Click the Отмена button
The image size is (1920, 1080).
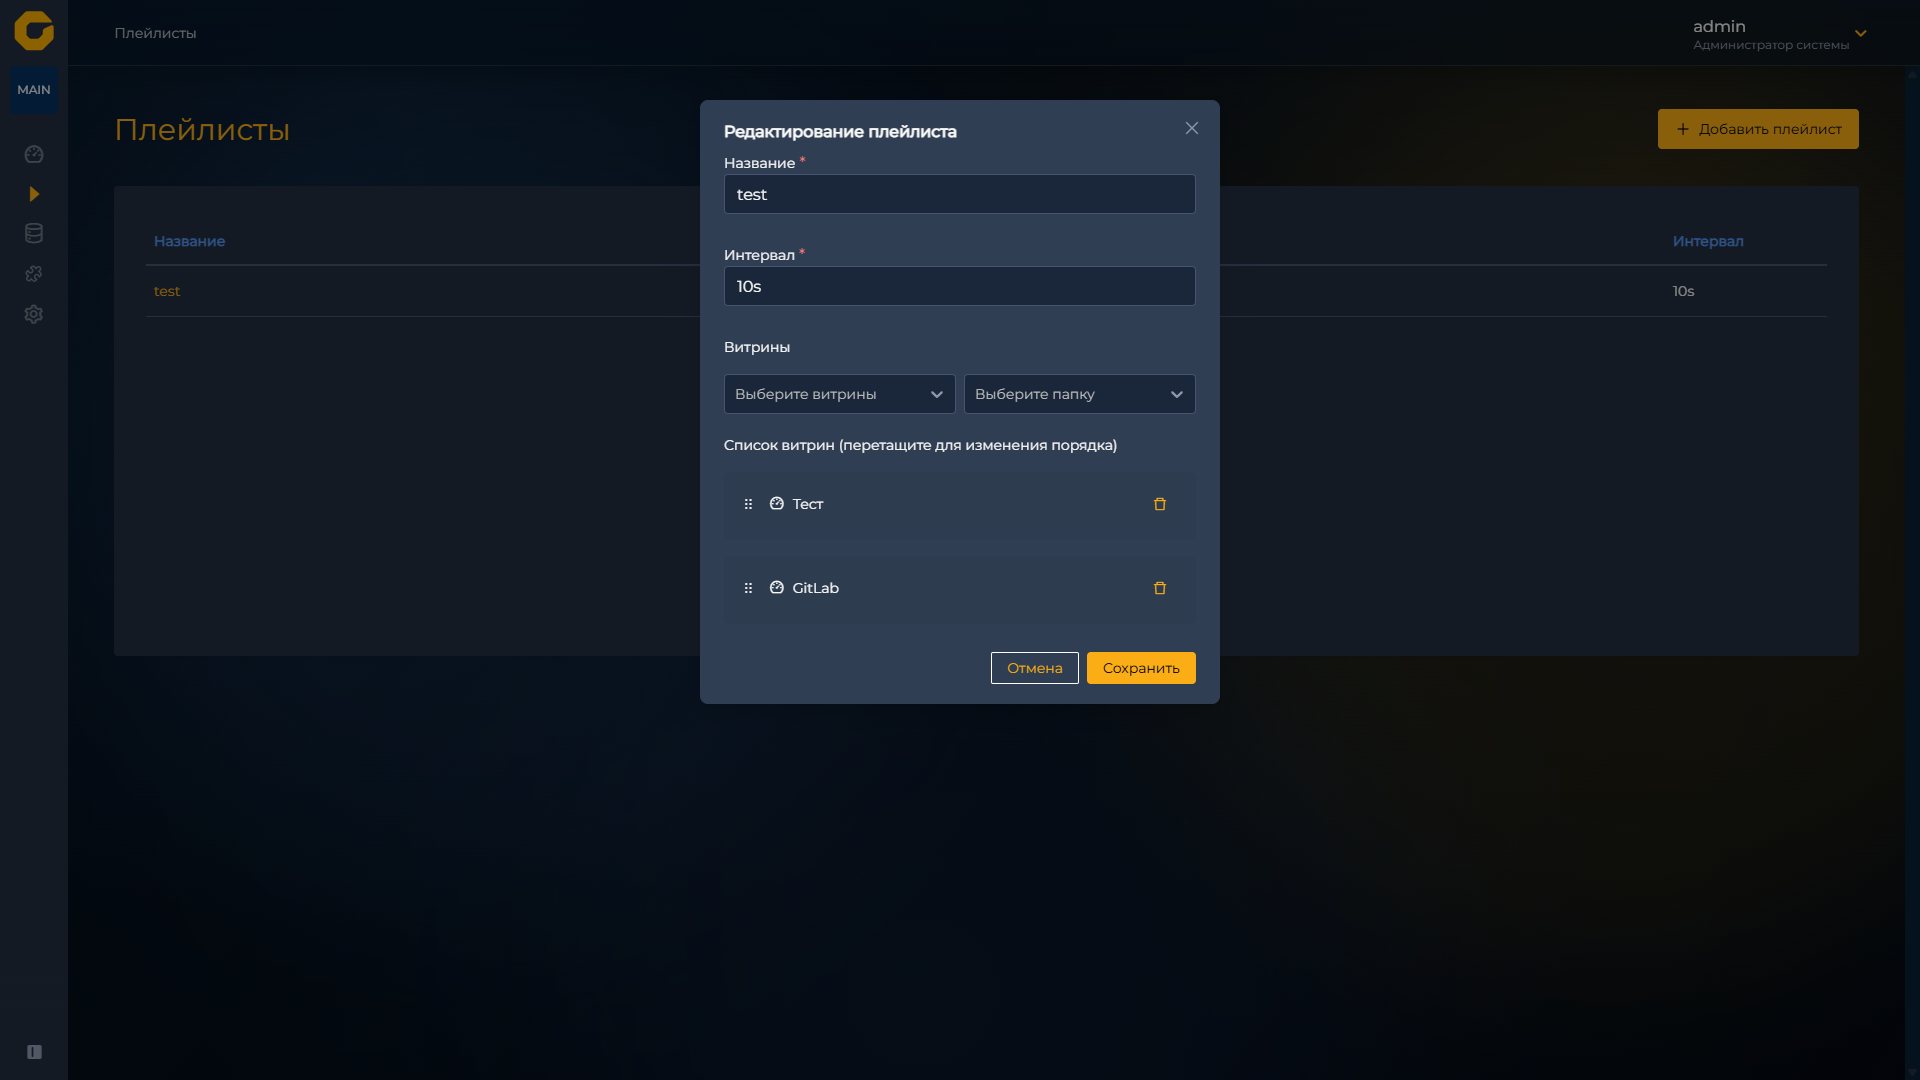(x=1035, y=668)
